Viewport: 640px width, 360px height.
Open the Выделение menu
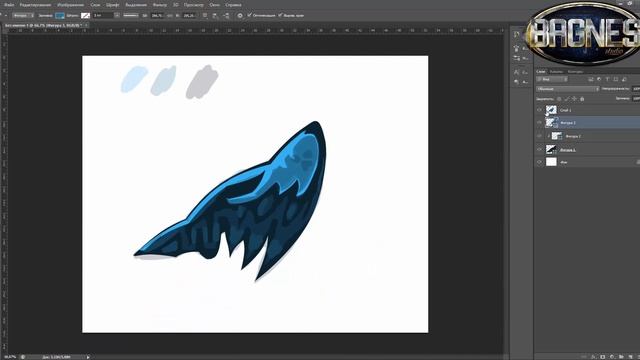click(136, 5)
